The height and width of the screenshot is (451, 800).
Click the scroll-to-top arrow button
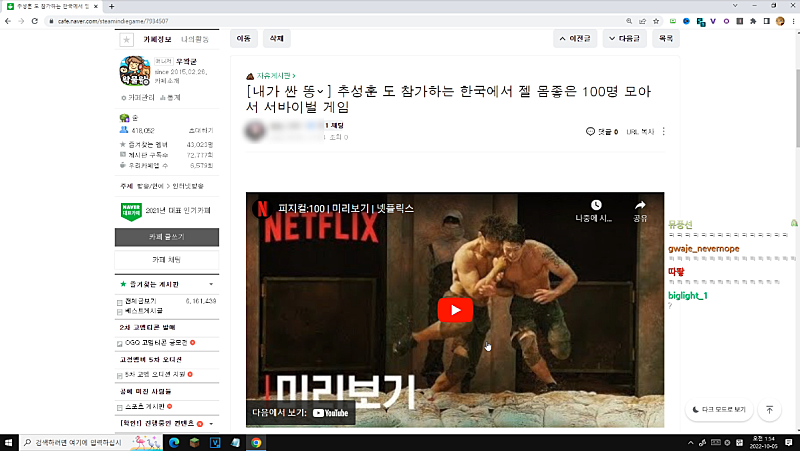[769, 410]
